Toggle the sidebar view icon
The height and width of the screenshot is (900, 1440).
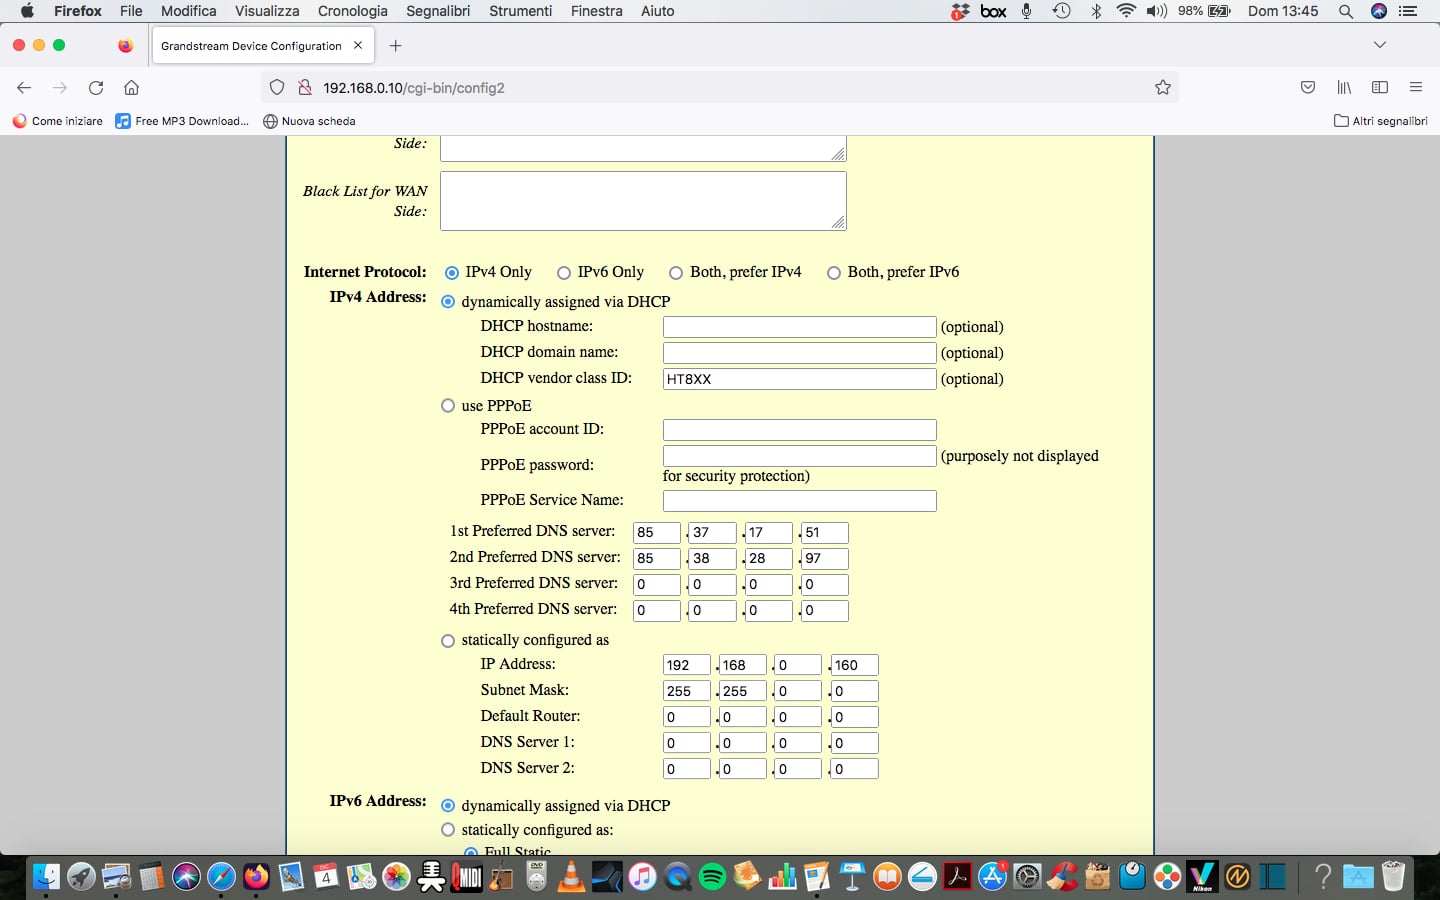[1380, 88]
